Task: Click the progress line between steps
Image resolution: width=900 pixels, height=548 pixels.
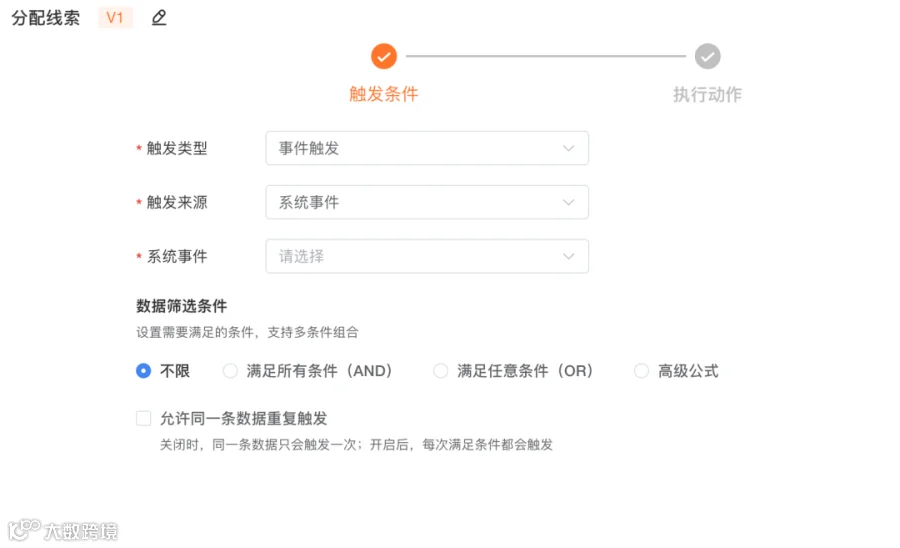Action: point(546,56)
